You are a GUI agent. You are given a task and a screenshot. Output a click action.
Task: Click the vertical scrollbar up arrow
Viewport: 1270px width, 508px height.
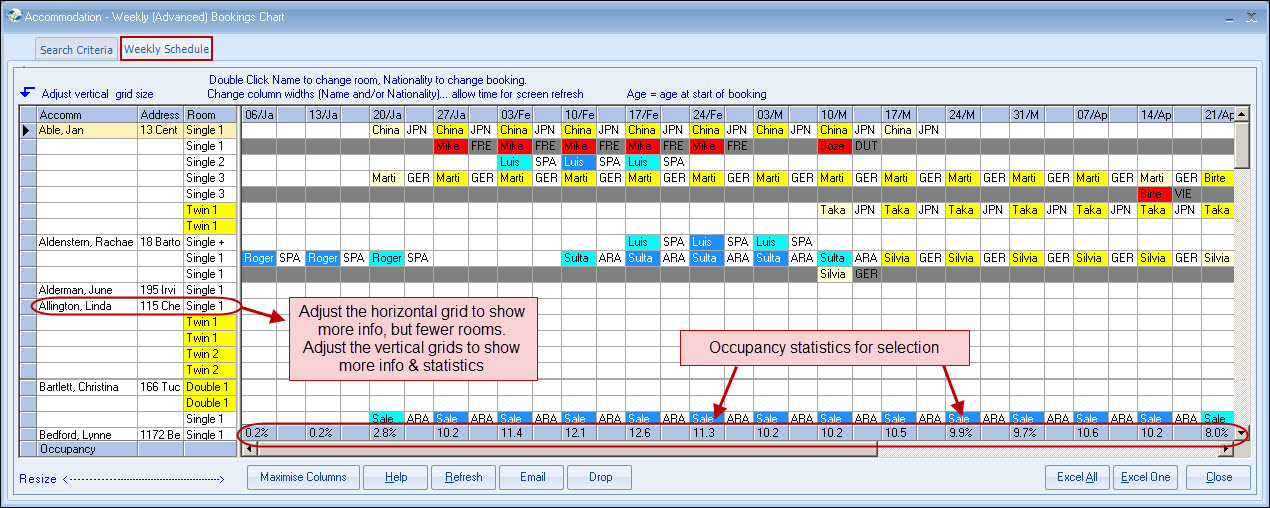click(1242, 114)
